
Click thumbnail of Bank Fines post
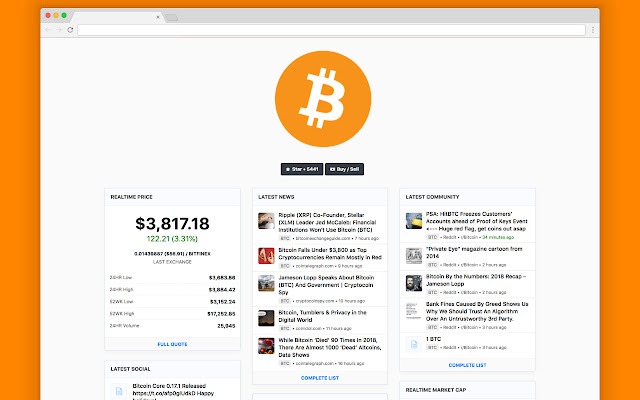point(413,311)
